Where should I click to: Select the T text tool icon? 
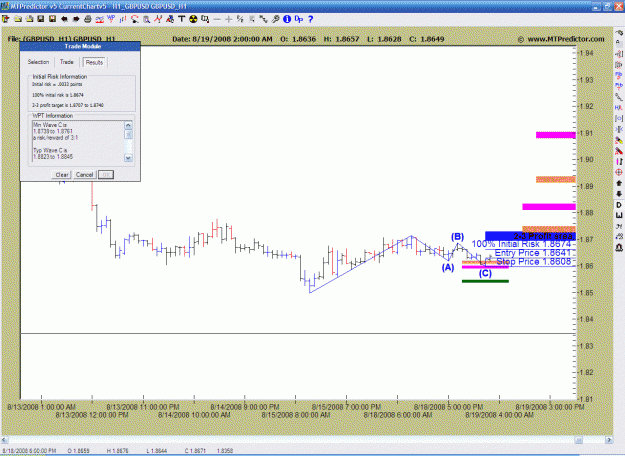[x=181, y=19]
